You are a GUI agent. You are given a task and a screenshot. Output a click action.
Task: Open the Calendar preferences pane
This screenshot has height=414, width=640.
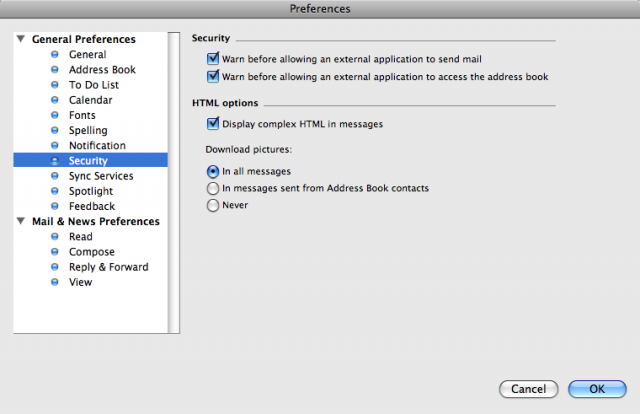pyautogui.click(x=90, y=100)
